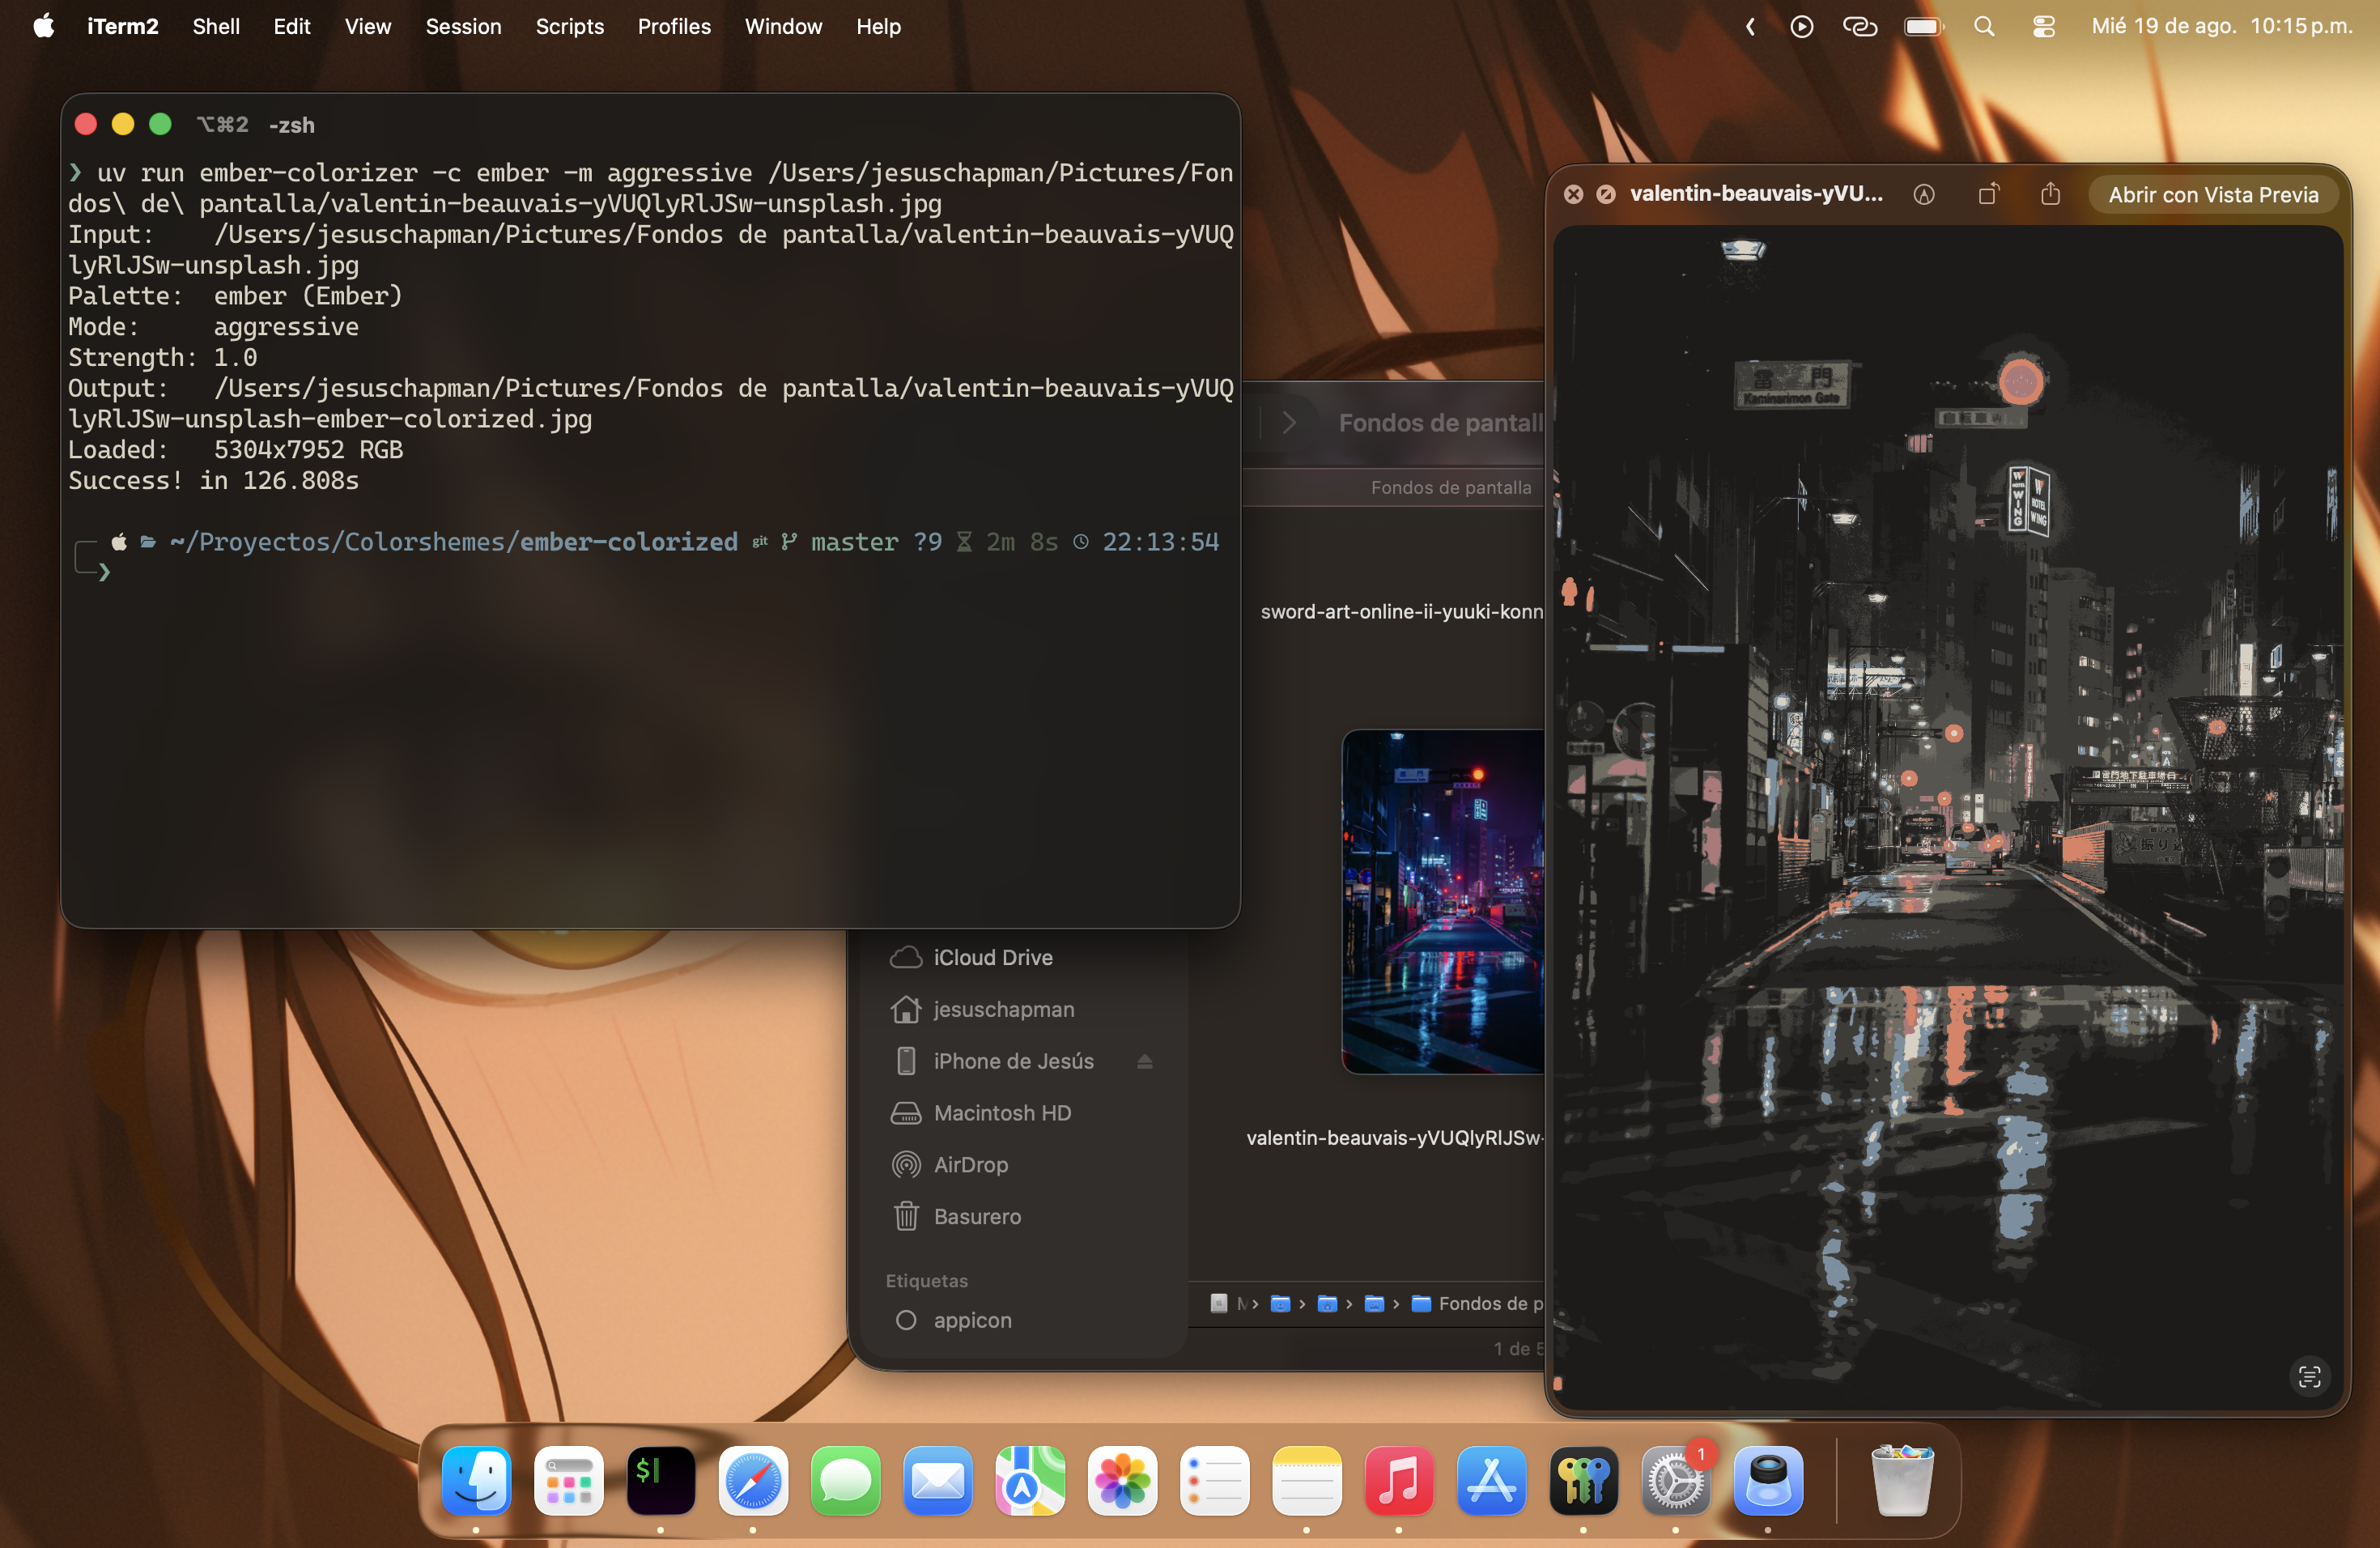Click iTerm2 window title -zsh

(x=291, y=125)
